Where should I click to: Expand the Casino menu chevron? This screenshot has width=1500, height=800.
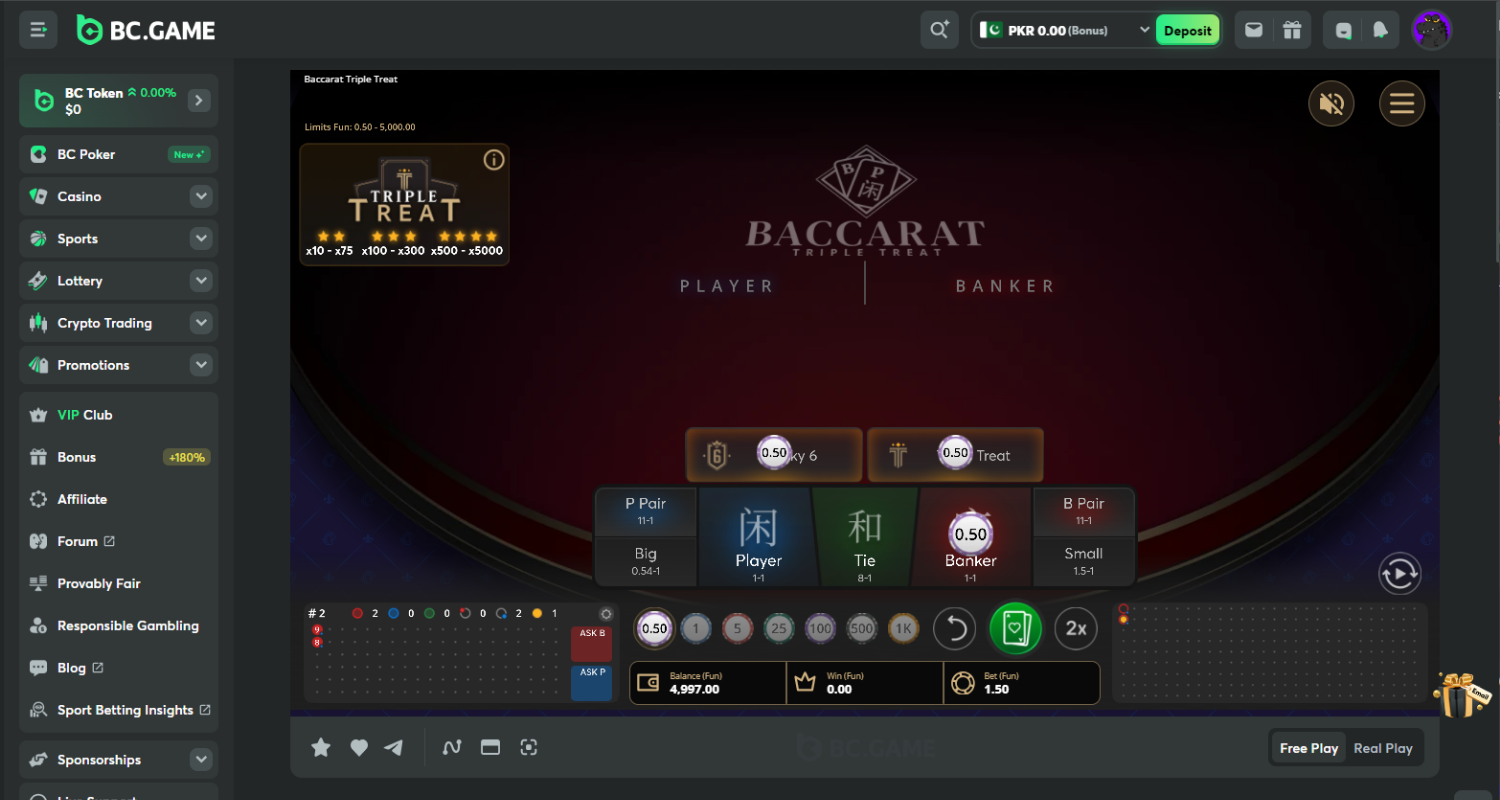point(202,196)
